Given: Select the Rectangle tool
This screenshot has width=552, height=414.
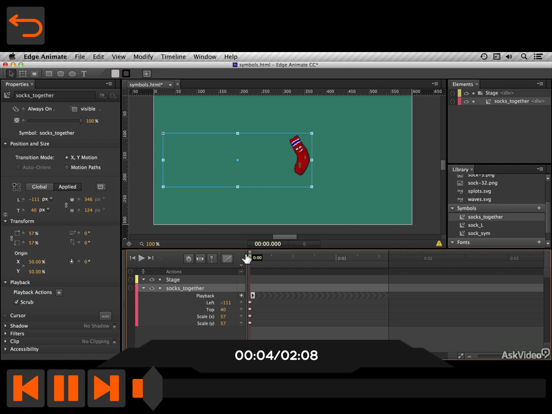Looking at the screenshot, I should 49,74.
